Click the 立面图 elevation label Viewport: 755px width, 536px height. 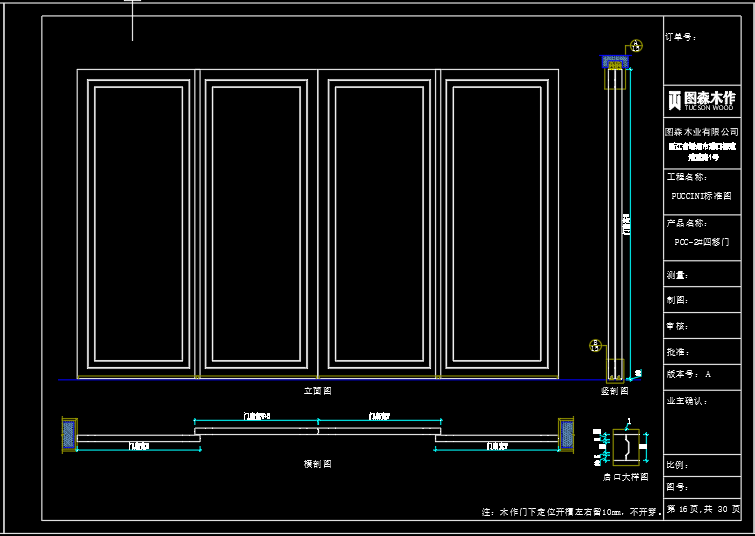(317, 391)
